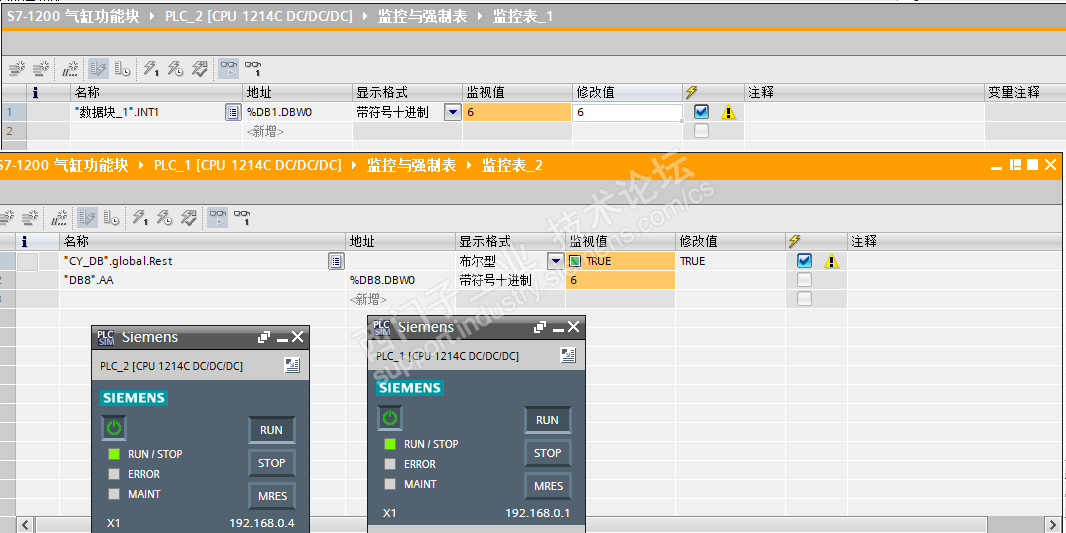Click 监控与强制表 breadcrumb in PLC_1 window
The height and width of the screenshot is (533, 1066).
pos(412,165)
